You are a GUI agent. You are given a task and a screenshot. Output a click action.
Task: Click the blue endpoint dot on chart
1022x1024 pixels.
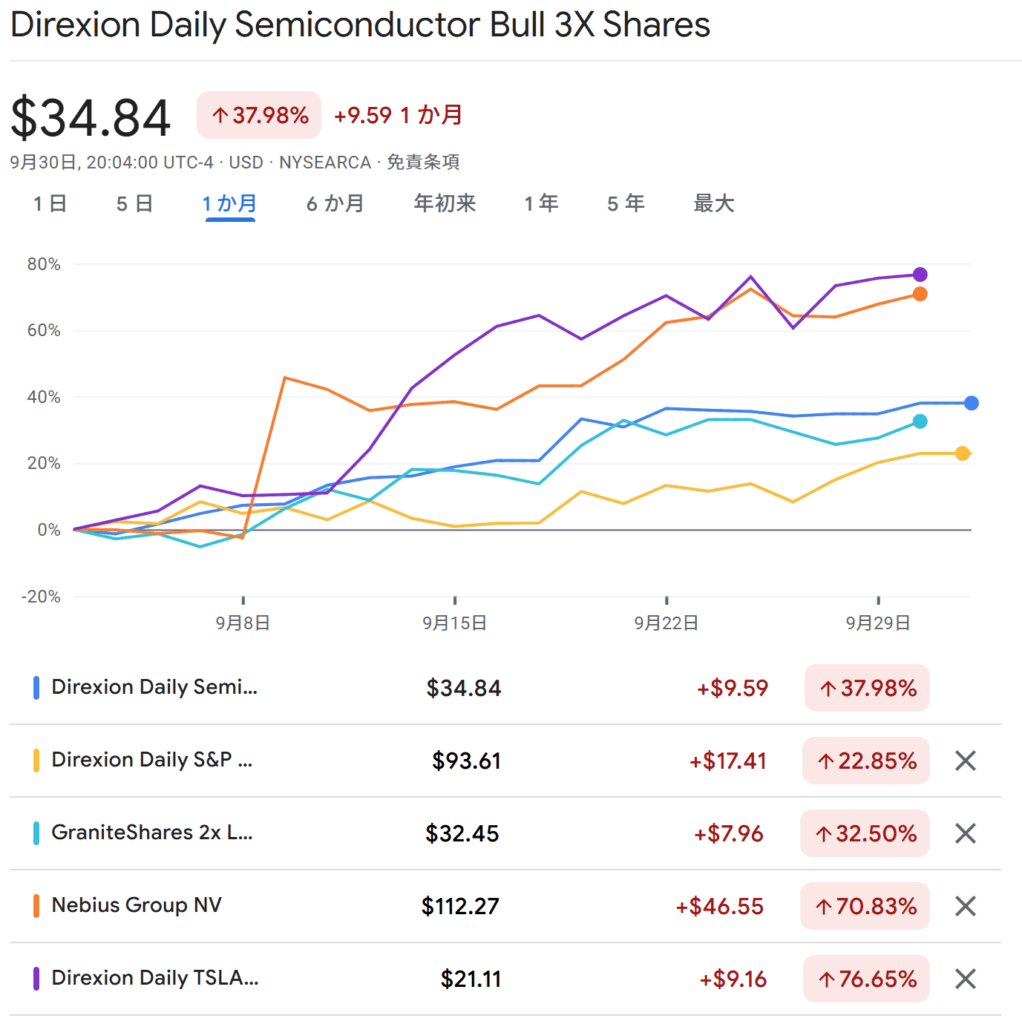pyautogui.click(x=970, y=403)
